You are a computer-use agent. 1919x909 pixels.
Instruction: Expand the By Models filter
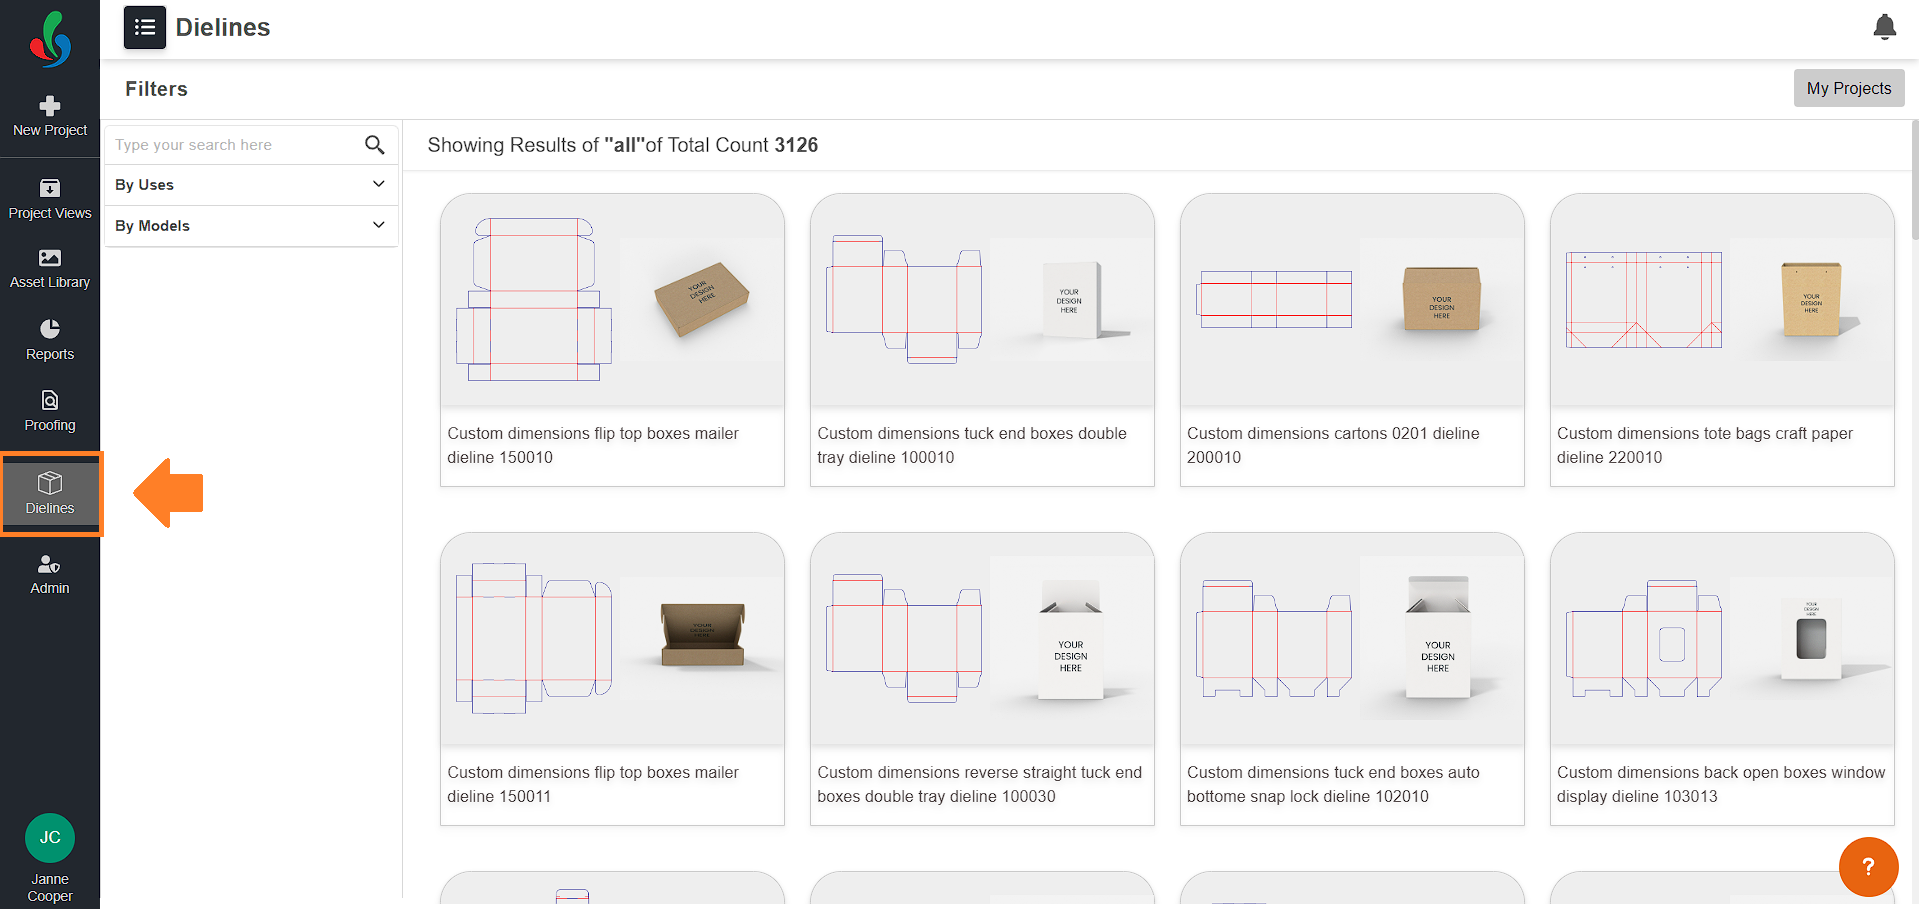[251, 226]
